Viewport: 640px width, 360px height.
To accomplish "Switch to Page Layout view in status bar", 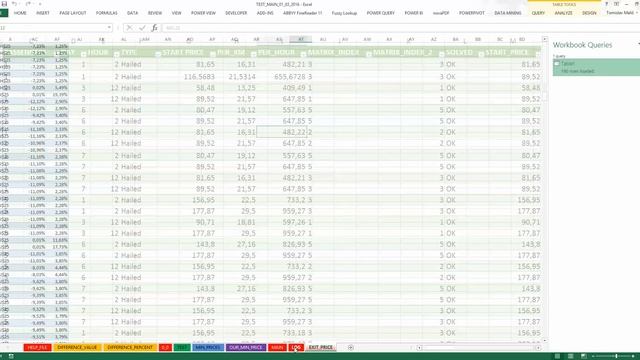I will [570, 356].
